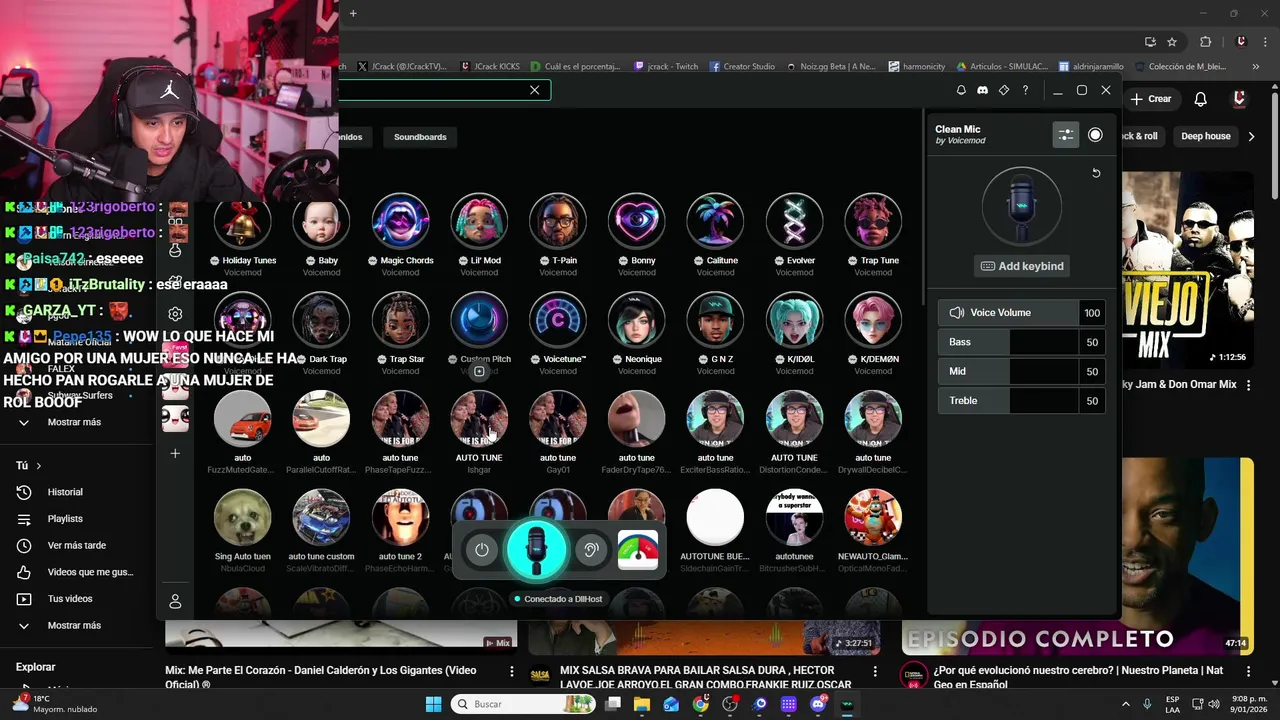Pick the Evolver voice

click(794, 222)
